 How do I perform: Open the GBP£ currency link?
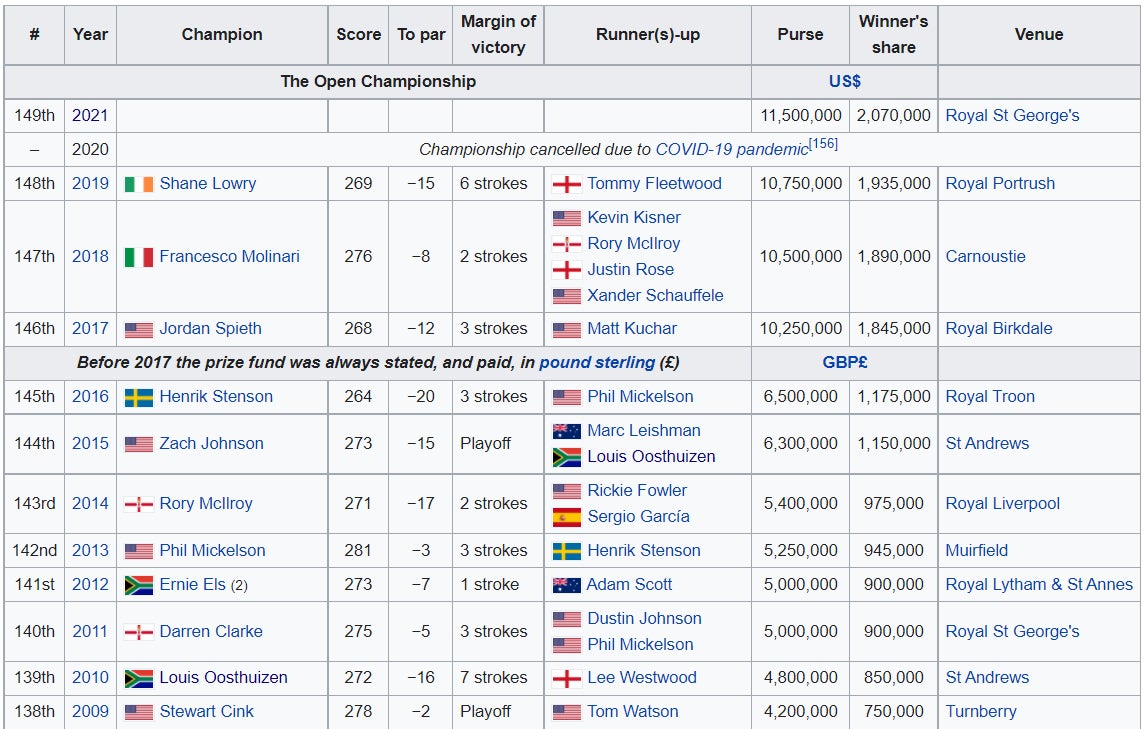pyautogui.click(x=845, y=362)
